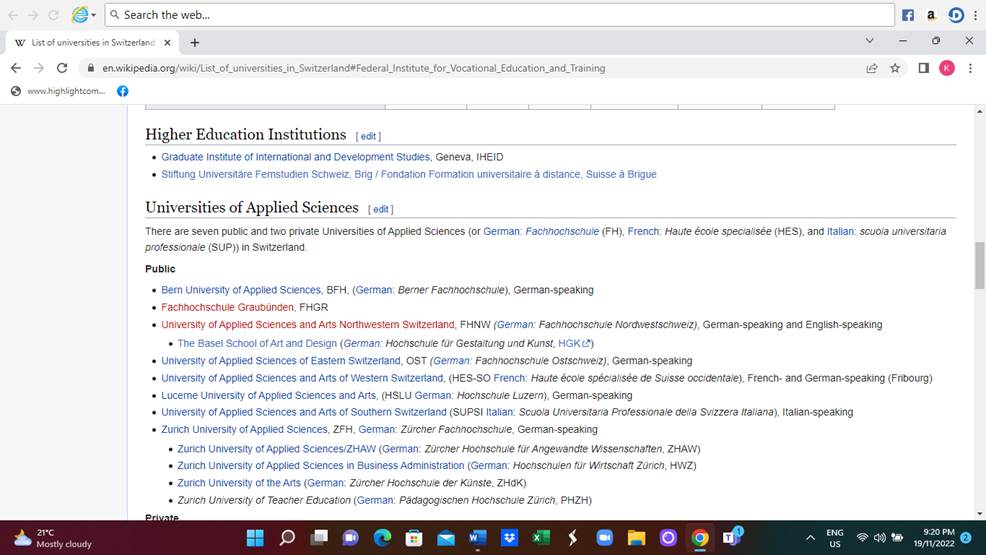Open Excel from taskbar
The width and height of the screenshot is (986, 555).
click(x=541, y=538)
